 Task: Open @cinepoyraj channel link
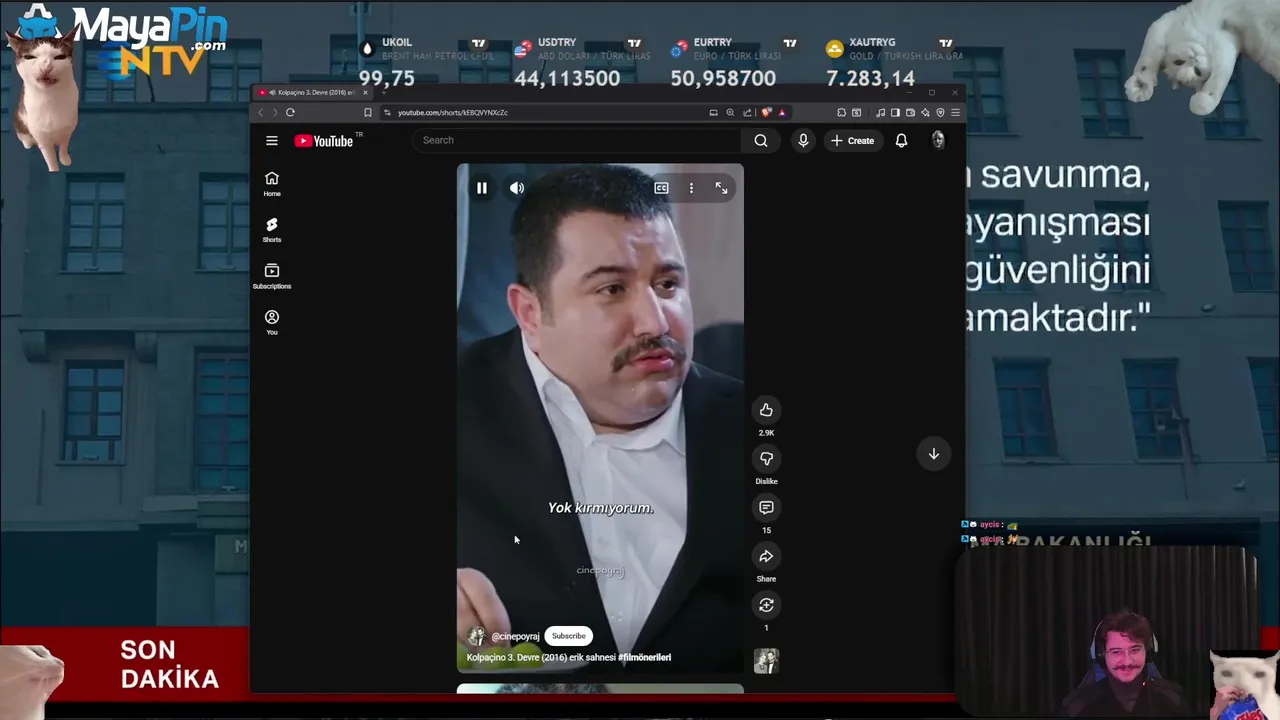(x=515, y=636)
